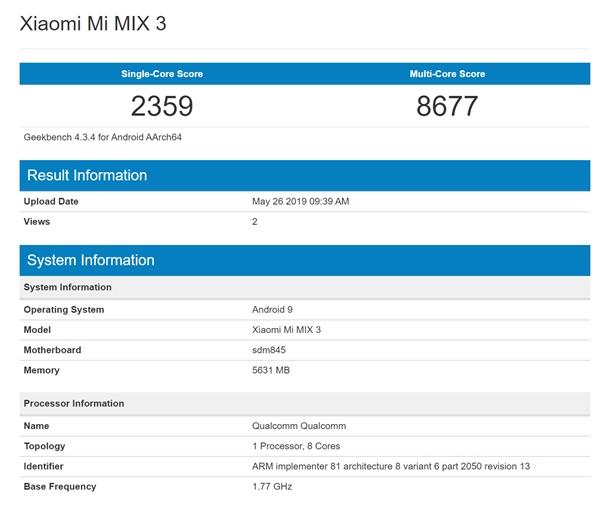Select the Model label
The width and height of the screenshot is (600, 506).
click(x=37, y=330)
